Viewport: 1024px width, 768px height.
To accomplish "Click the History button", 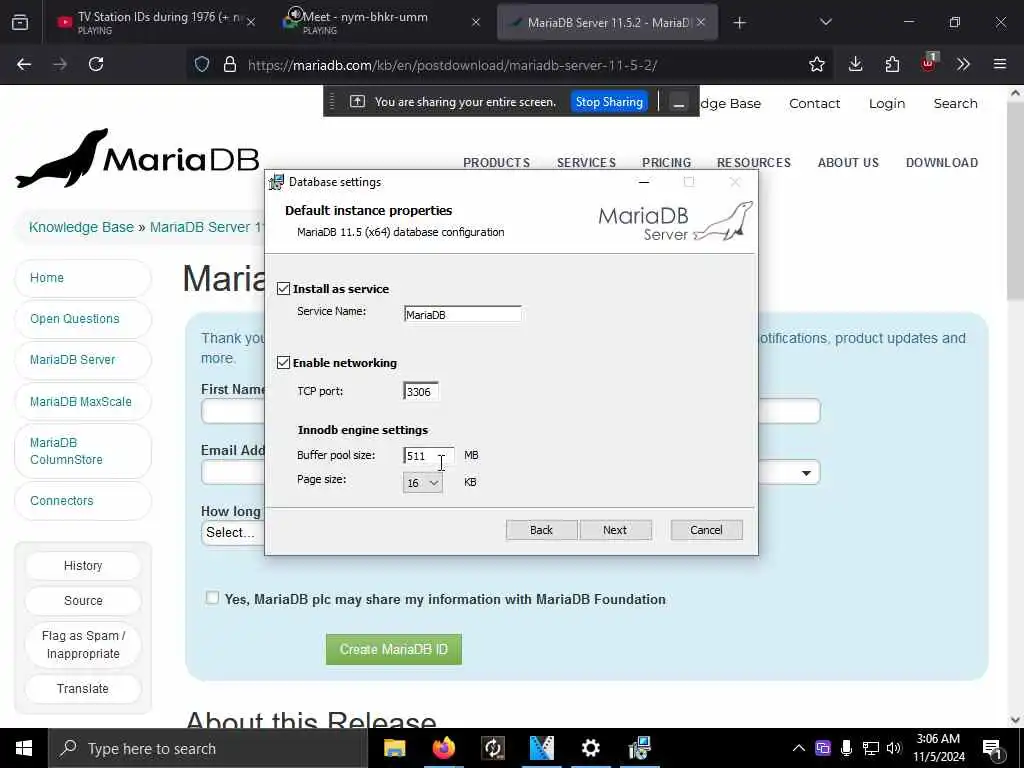I will click(x=83, y=566).
